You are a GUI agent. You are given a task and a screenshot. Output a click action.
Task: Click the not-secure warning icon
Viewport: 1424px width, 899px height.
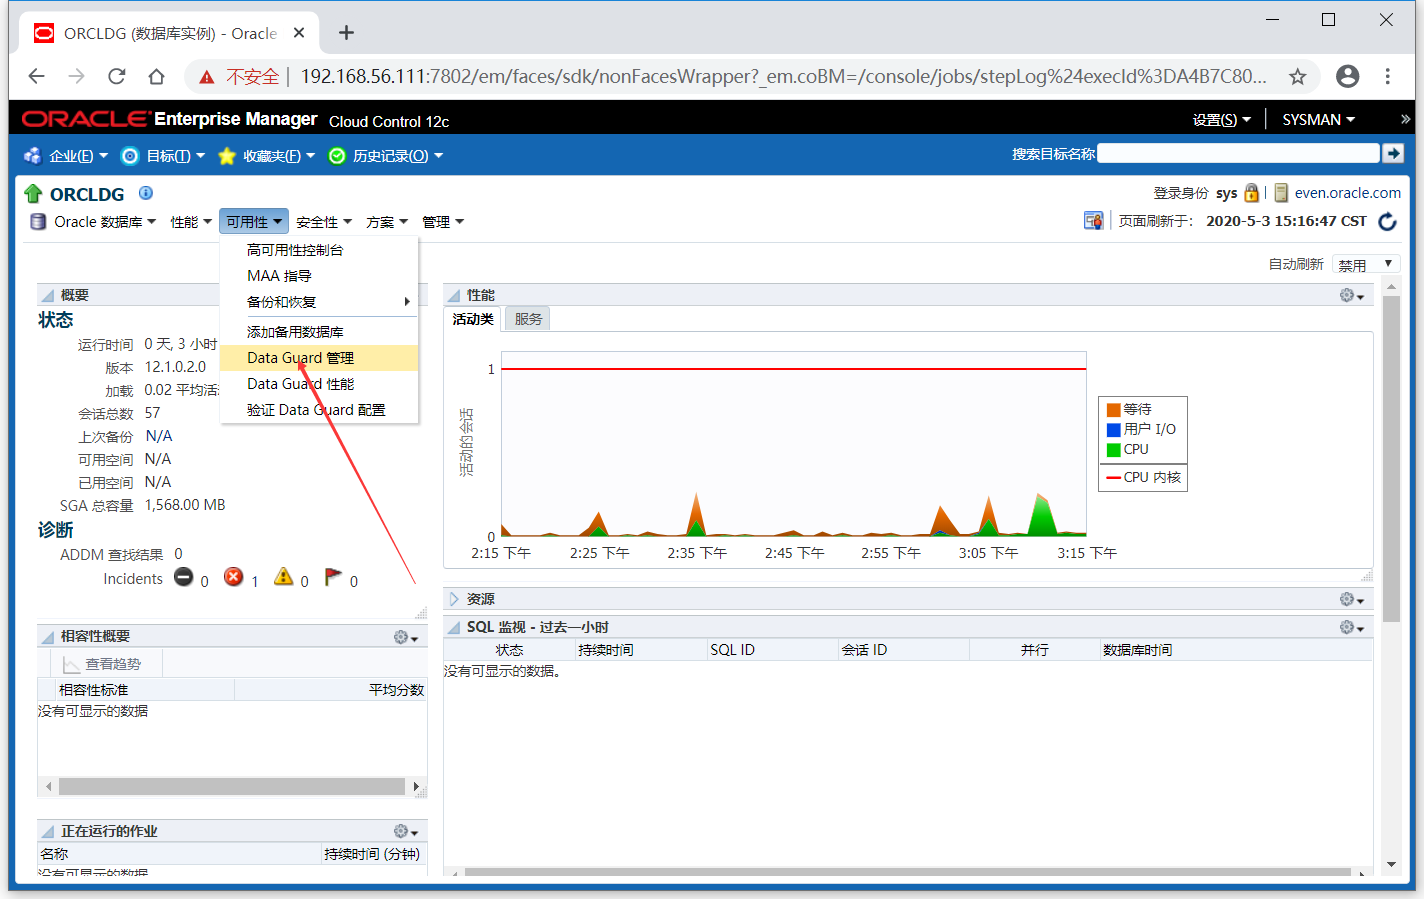(207, 77)
